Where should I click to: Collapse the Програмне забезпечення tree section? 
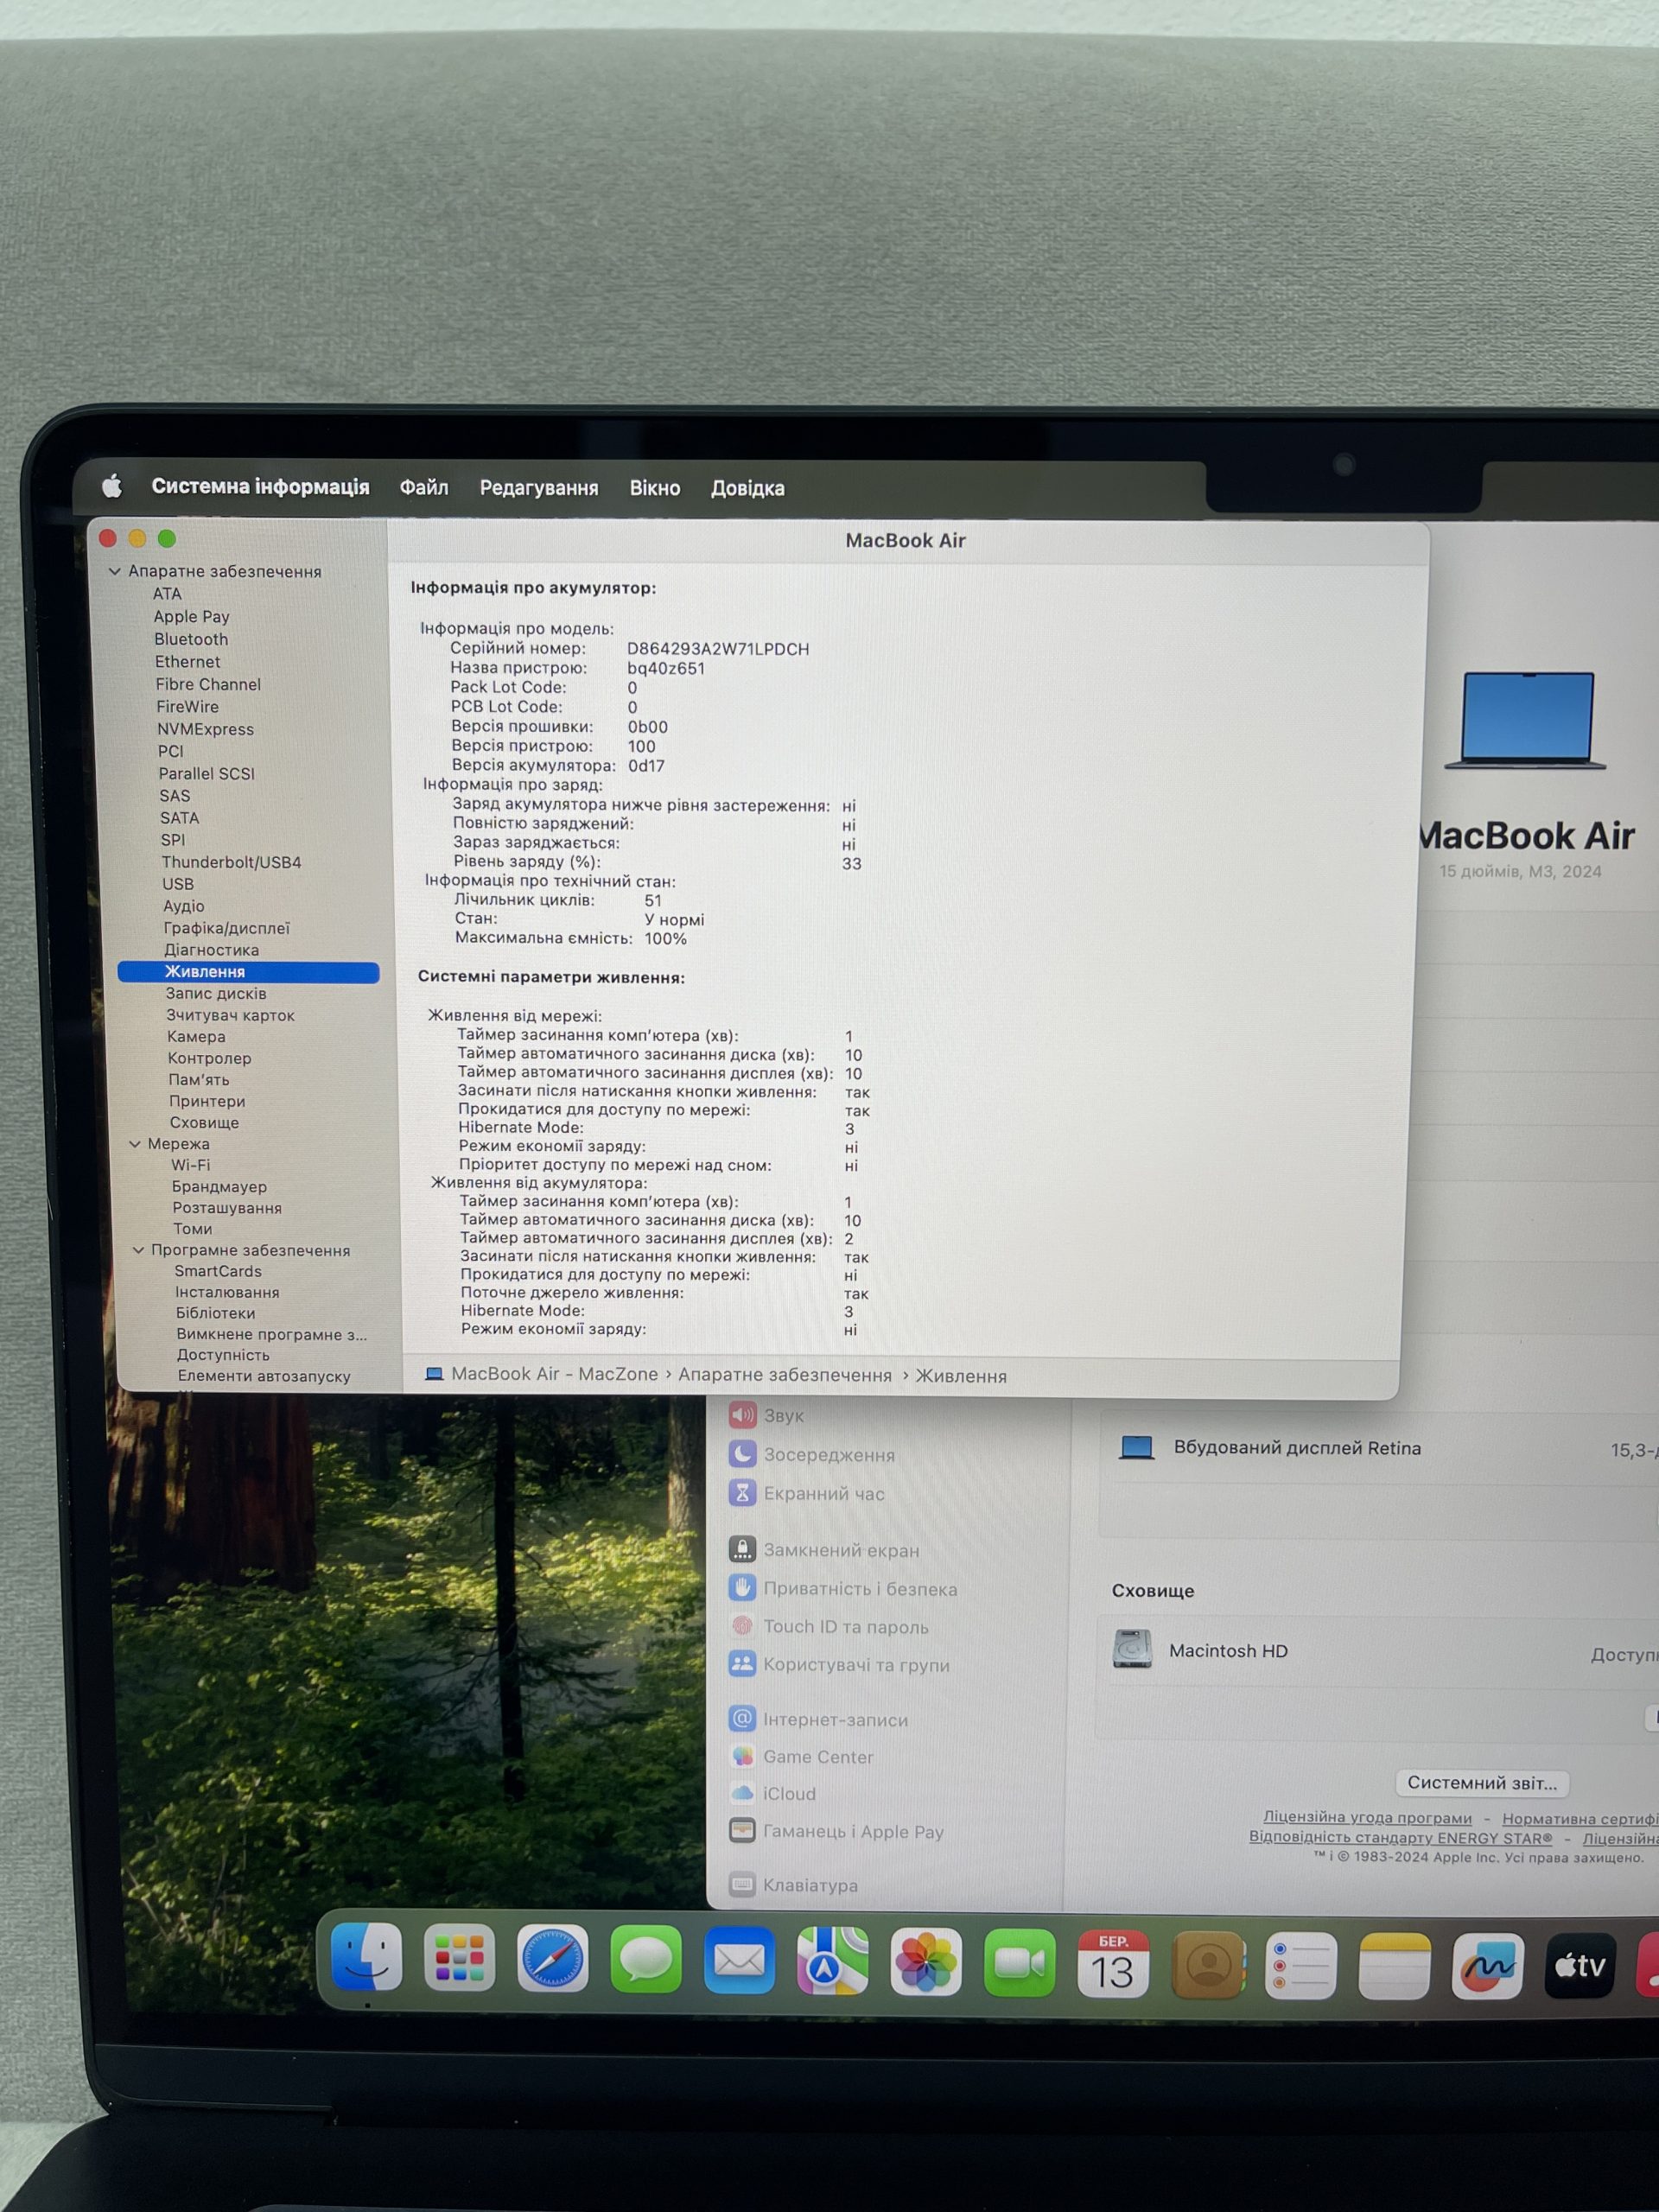tap(138, 1250)
